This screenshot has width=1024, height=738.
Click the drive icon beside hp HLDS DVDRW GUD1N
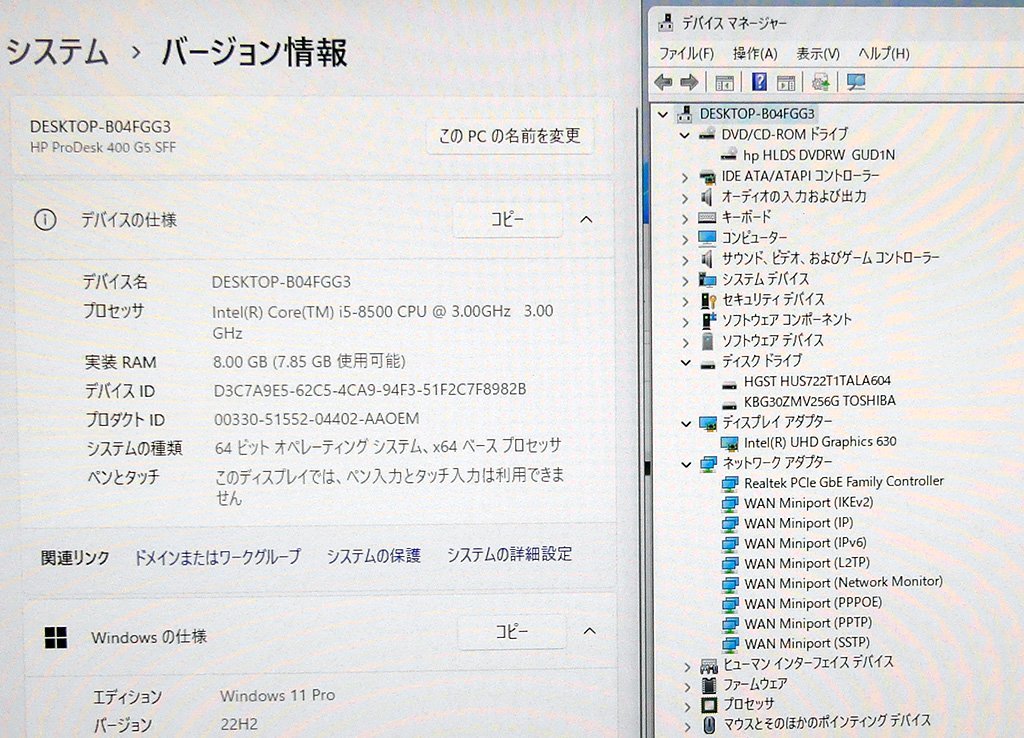(x=729, y=155)
